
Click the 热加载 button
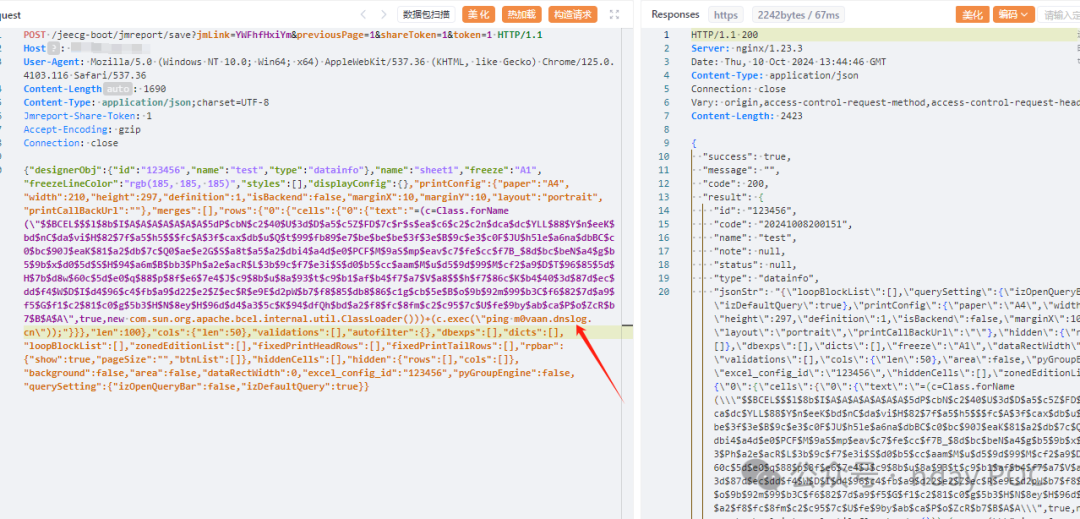[521, 14]
